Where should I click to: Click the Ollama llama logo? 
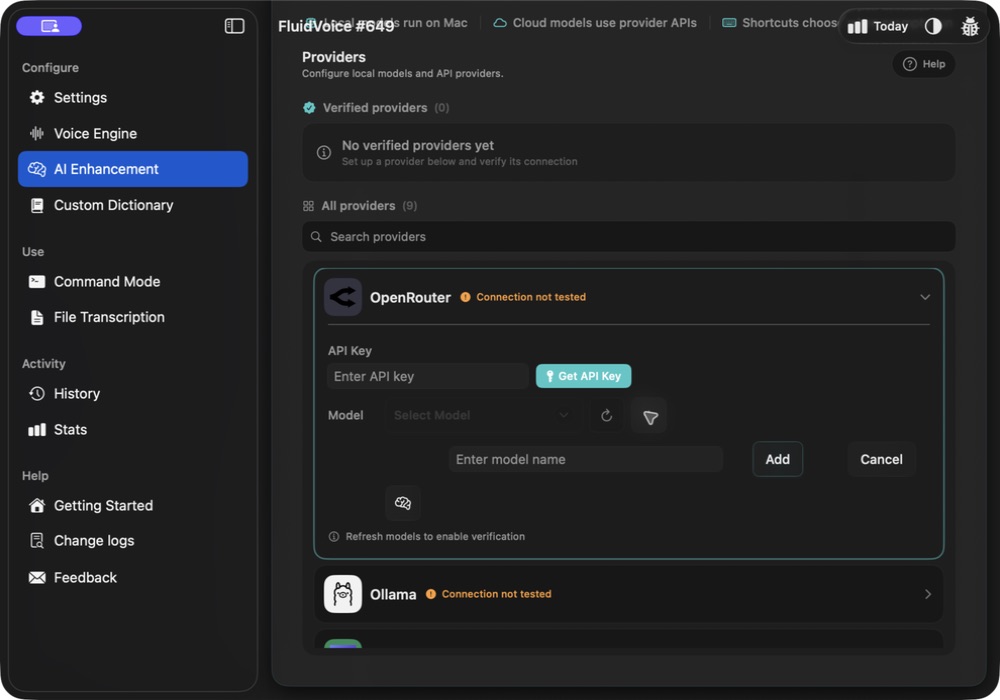pyautogui.click(x=342, y=594)
